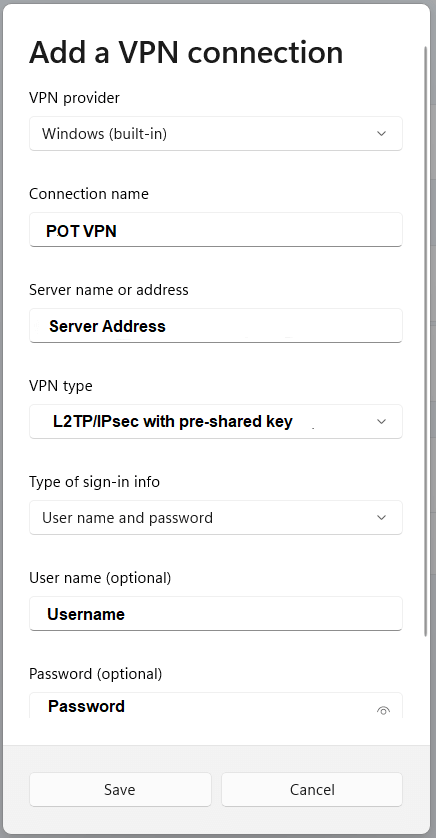
Task: Reveal the password with the eye icon
Action: tap(383, 710)
